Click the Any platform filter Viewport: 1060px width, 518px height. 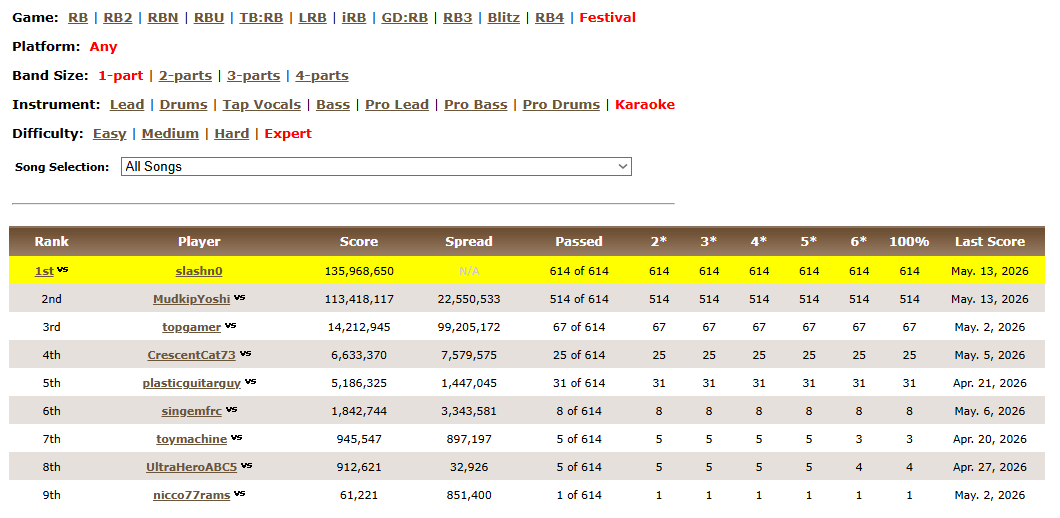(x=103, y=47)
